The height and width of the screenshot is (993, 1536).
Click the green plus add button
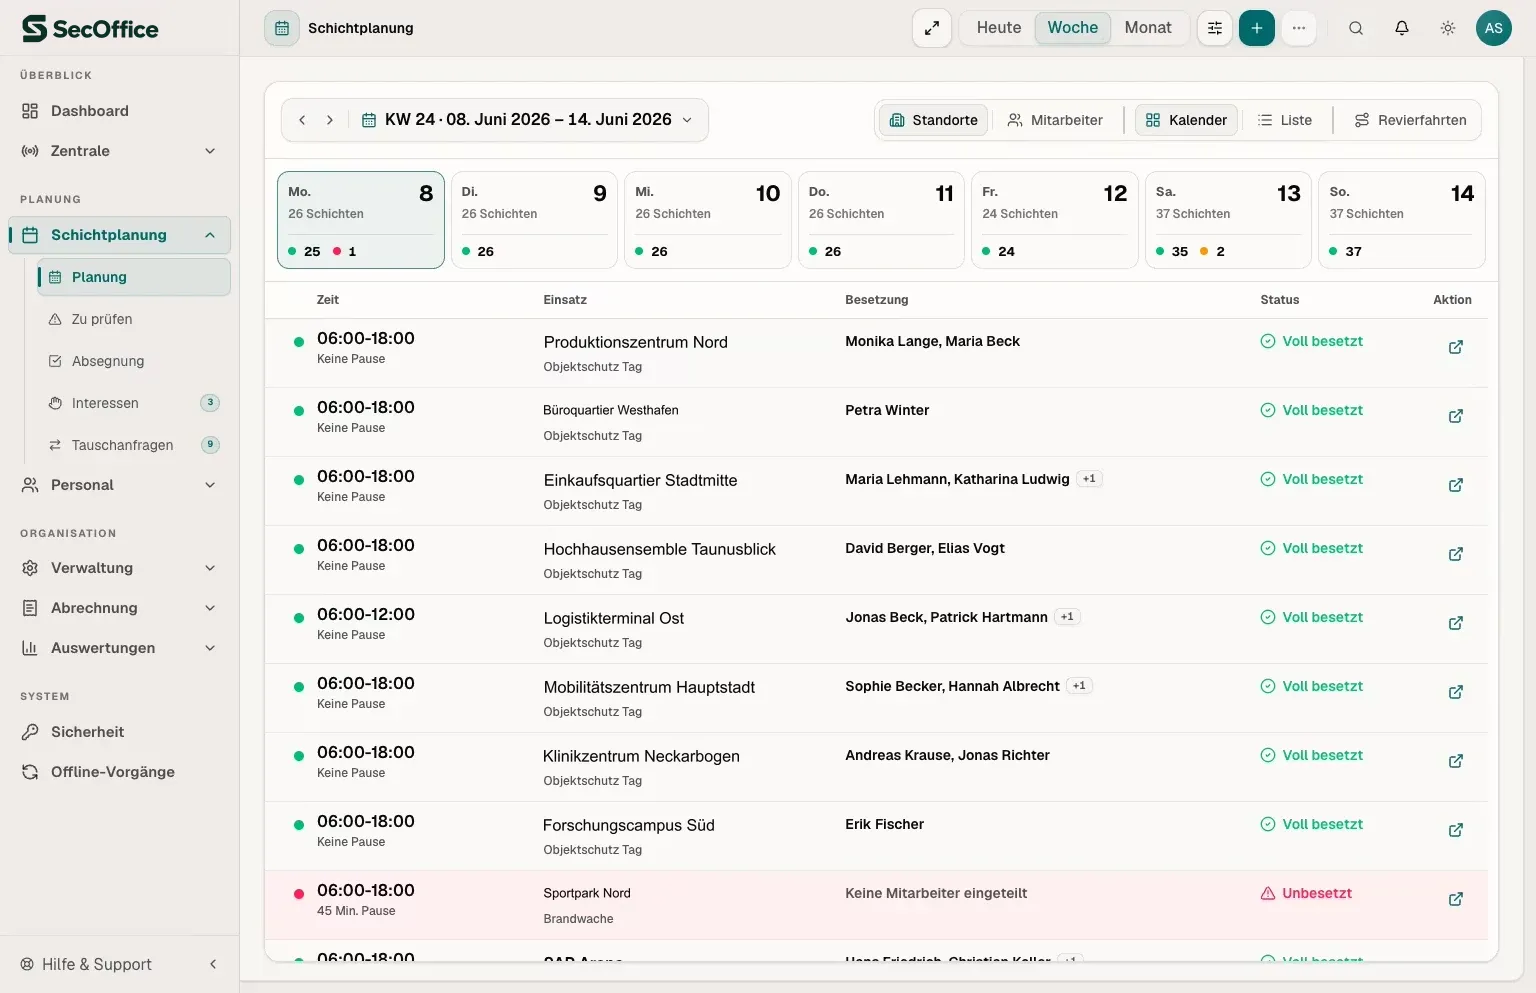point(1257,28)
